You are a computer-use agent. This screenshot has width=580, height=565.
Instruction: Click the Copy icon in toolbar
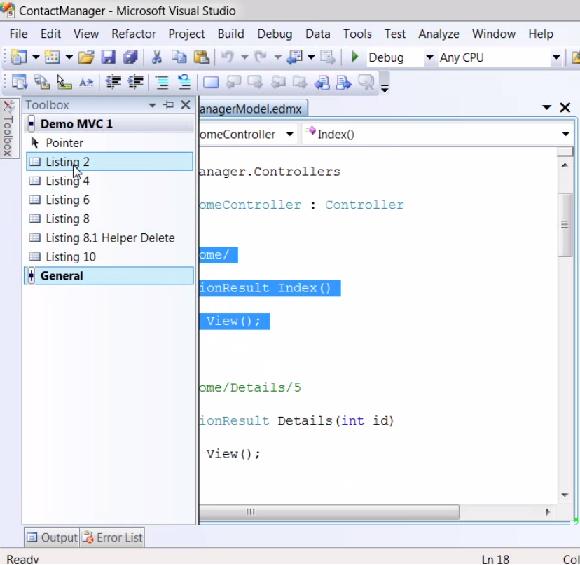pyautogui.click(x=179, y=57)
